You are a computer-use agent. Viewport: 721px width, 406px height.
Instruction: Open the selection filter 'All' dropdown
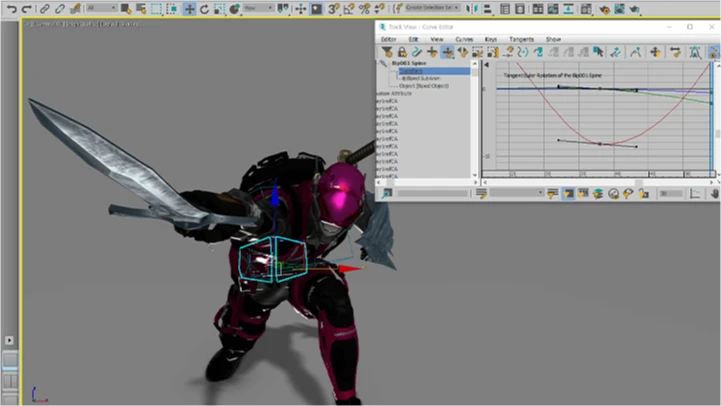(x=101, y=8)
